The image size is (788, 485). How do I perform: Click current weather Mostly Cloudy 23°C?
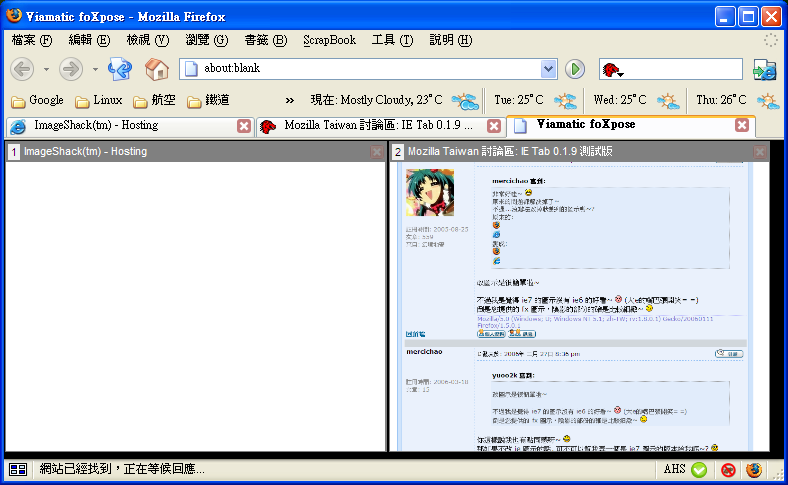point(395,101)
